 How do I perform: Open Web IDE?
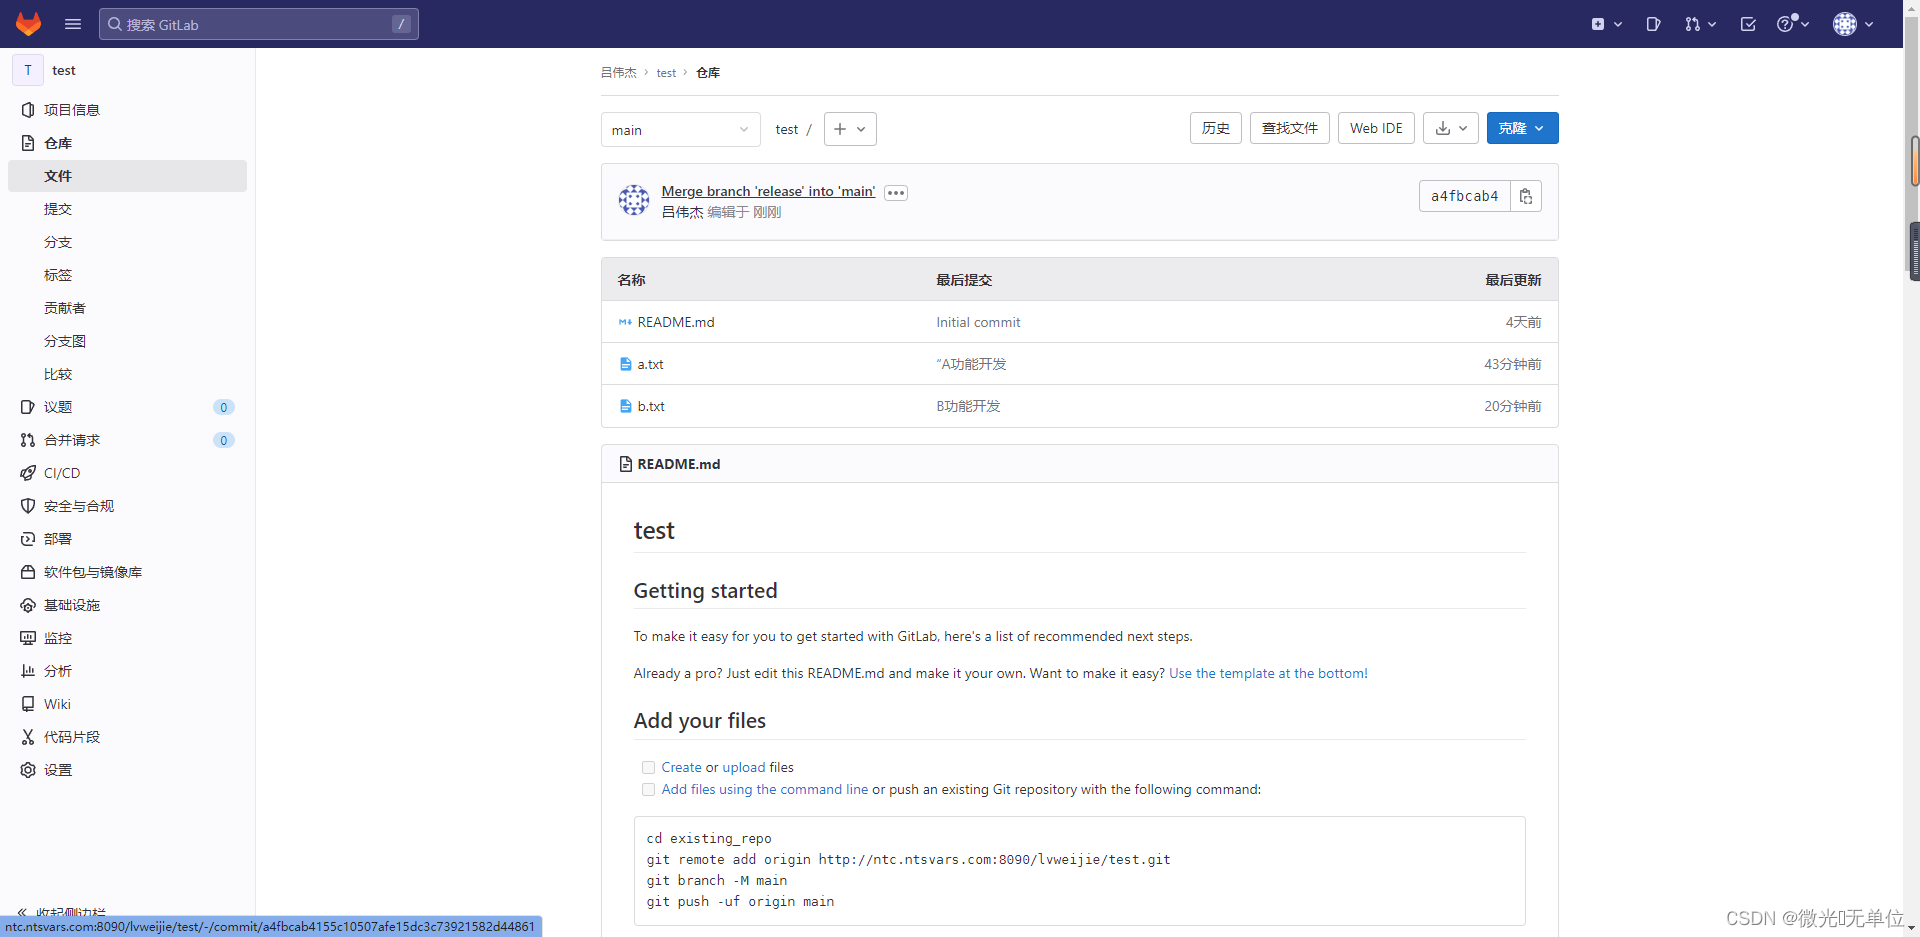point(1376,128)
